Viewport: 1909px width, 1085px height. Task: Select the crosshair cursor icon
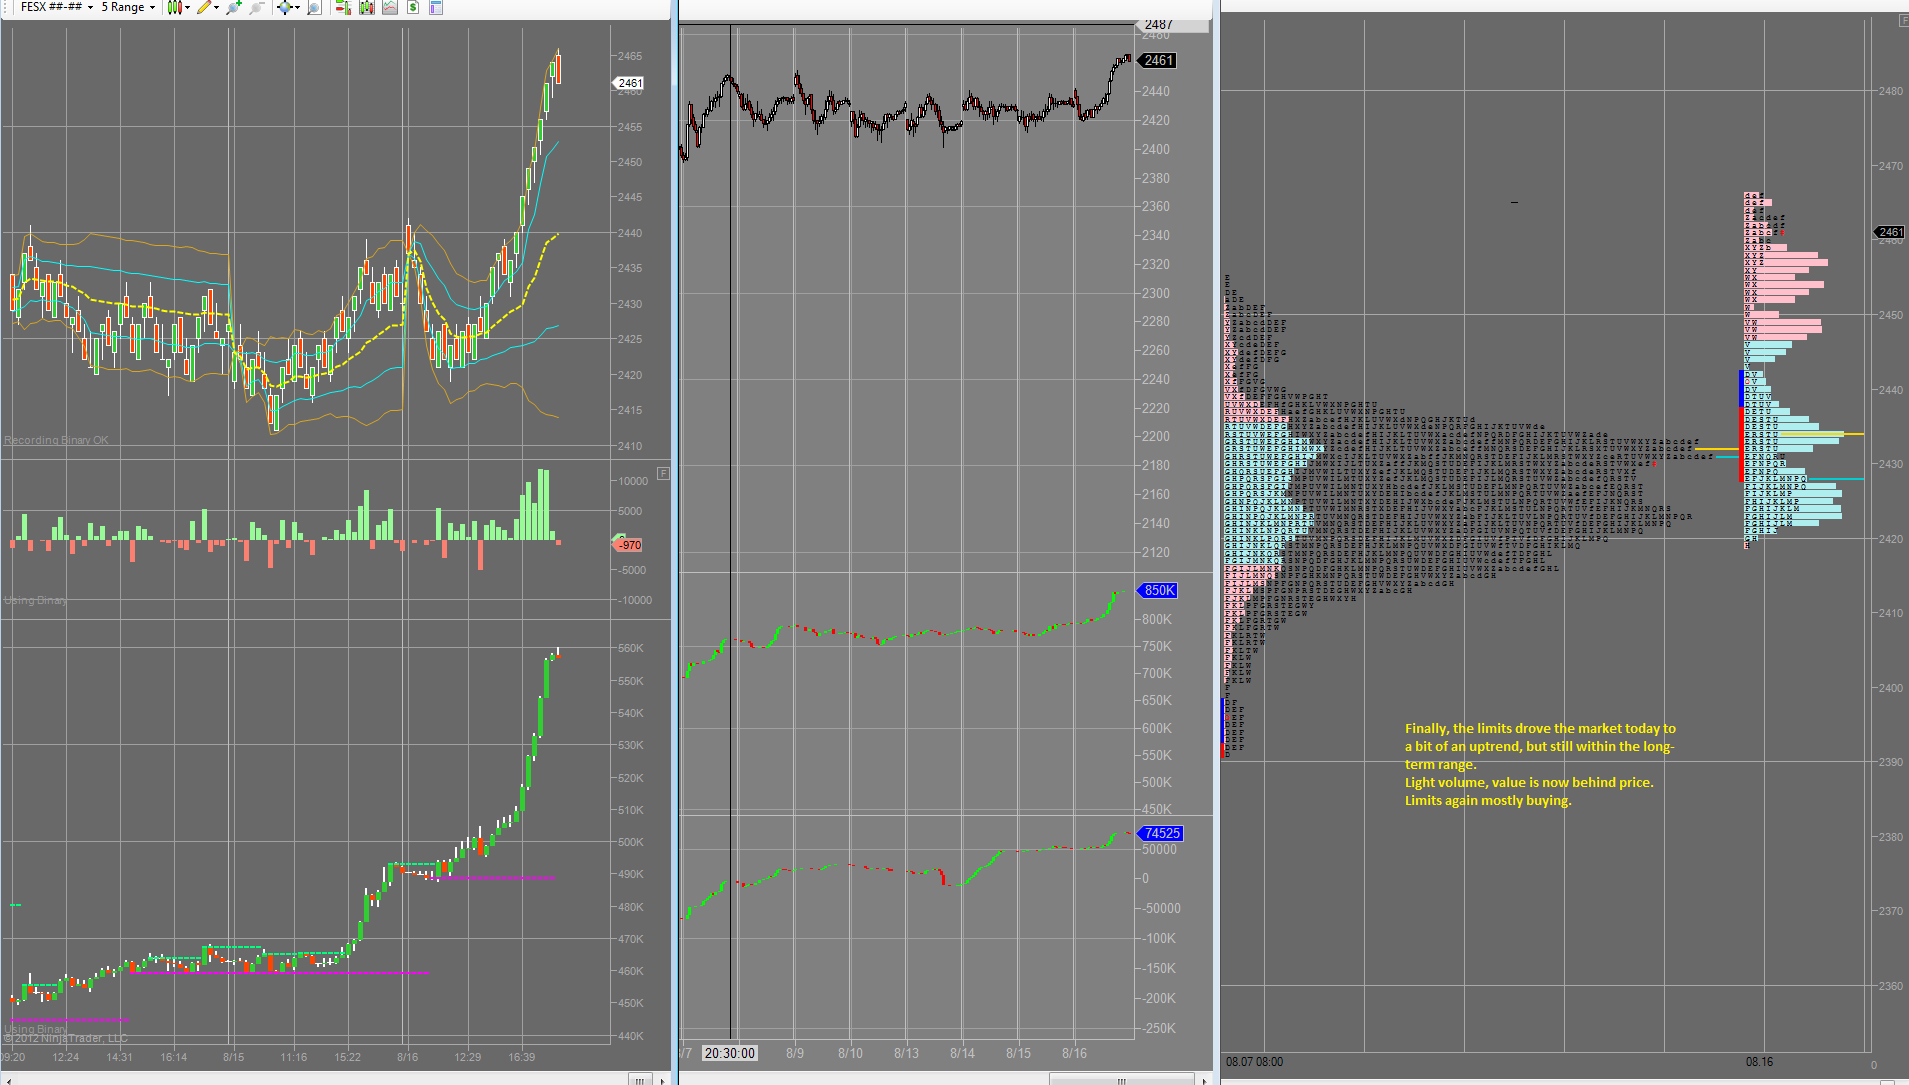click(284, 7)
